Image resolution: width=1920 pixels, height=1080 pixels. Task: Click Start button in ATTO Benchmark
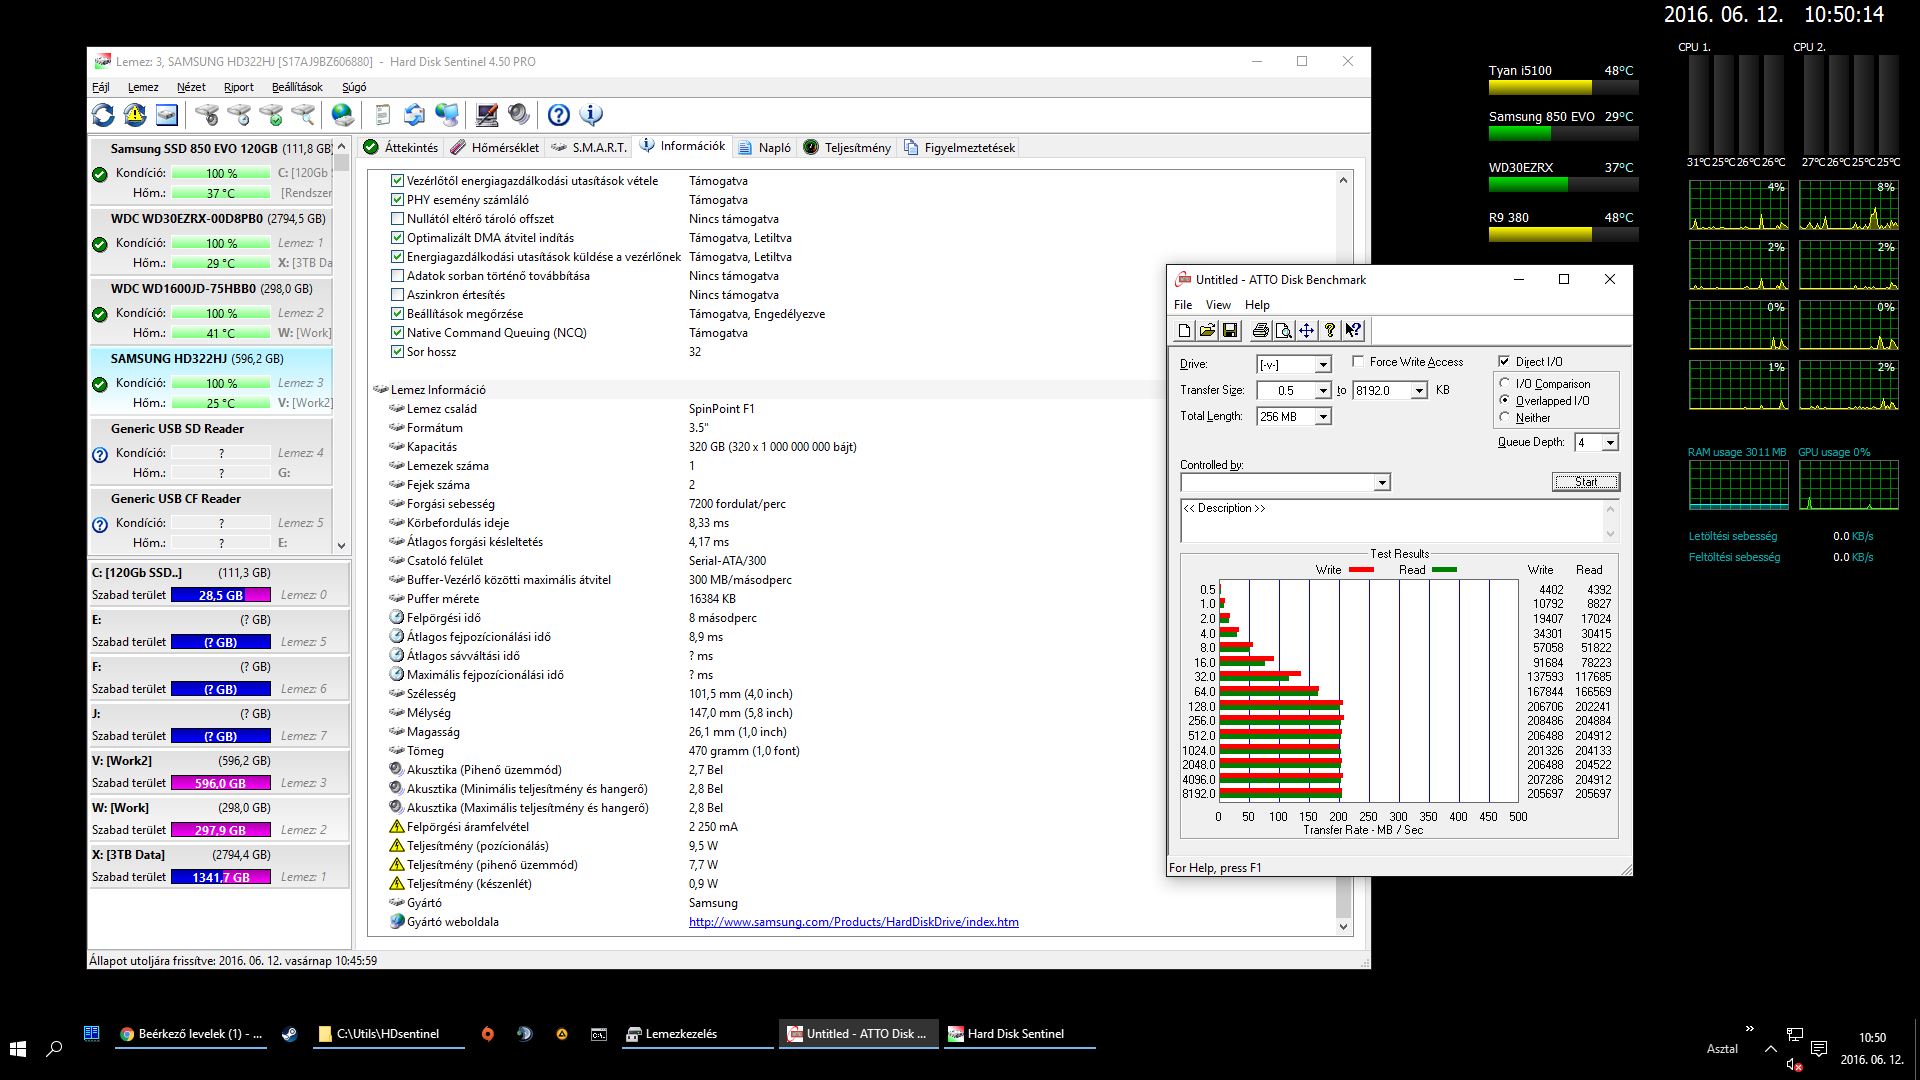tap(1586, 482)
